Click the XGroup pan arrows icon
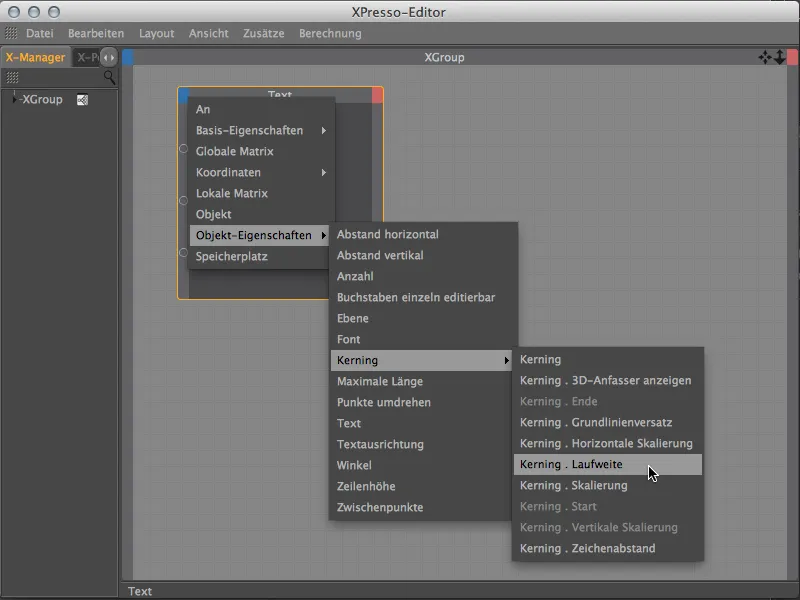The width and height of the screenshot is (800, 600). [764, 57]
